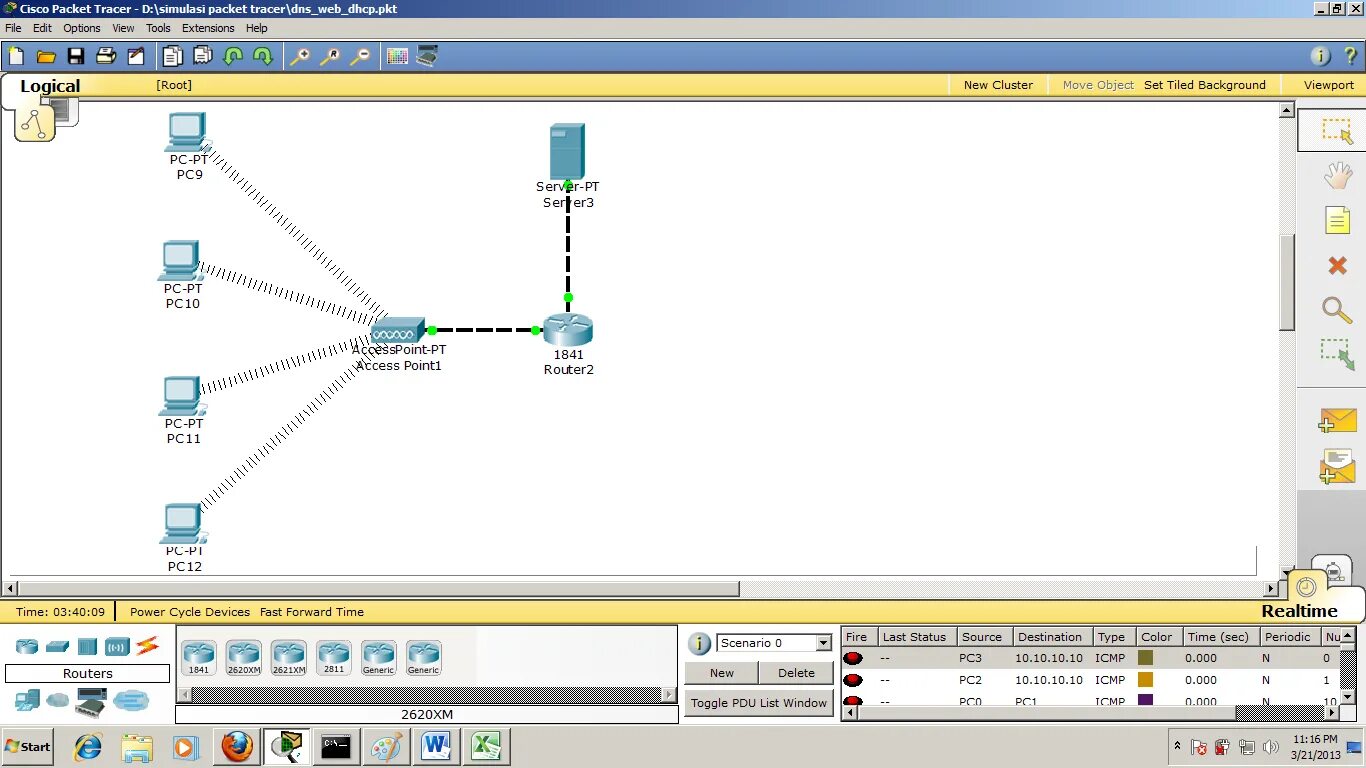
Task: Undo the last action
Action: point(233,56)
